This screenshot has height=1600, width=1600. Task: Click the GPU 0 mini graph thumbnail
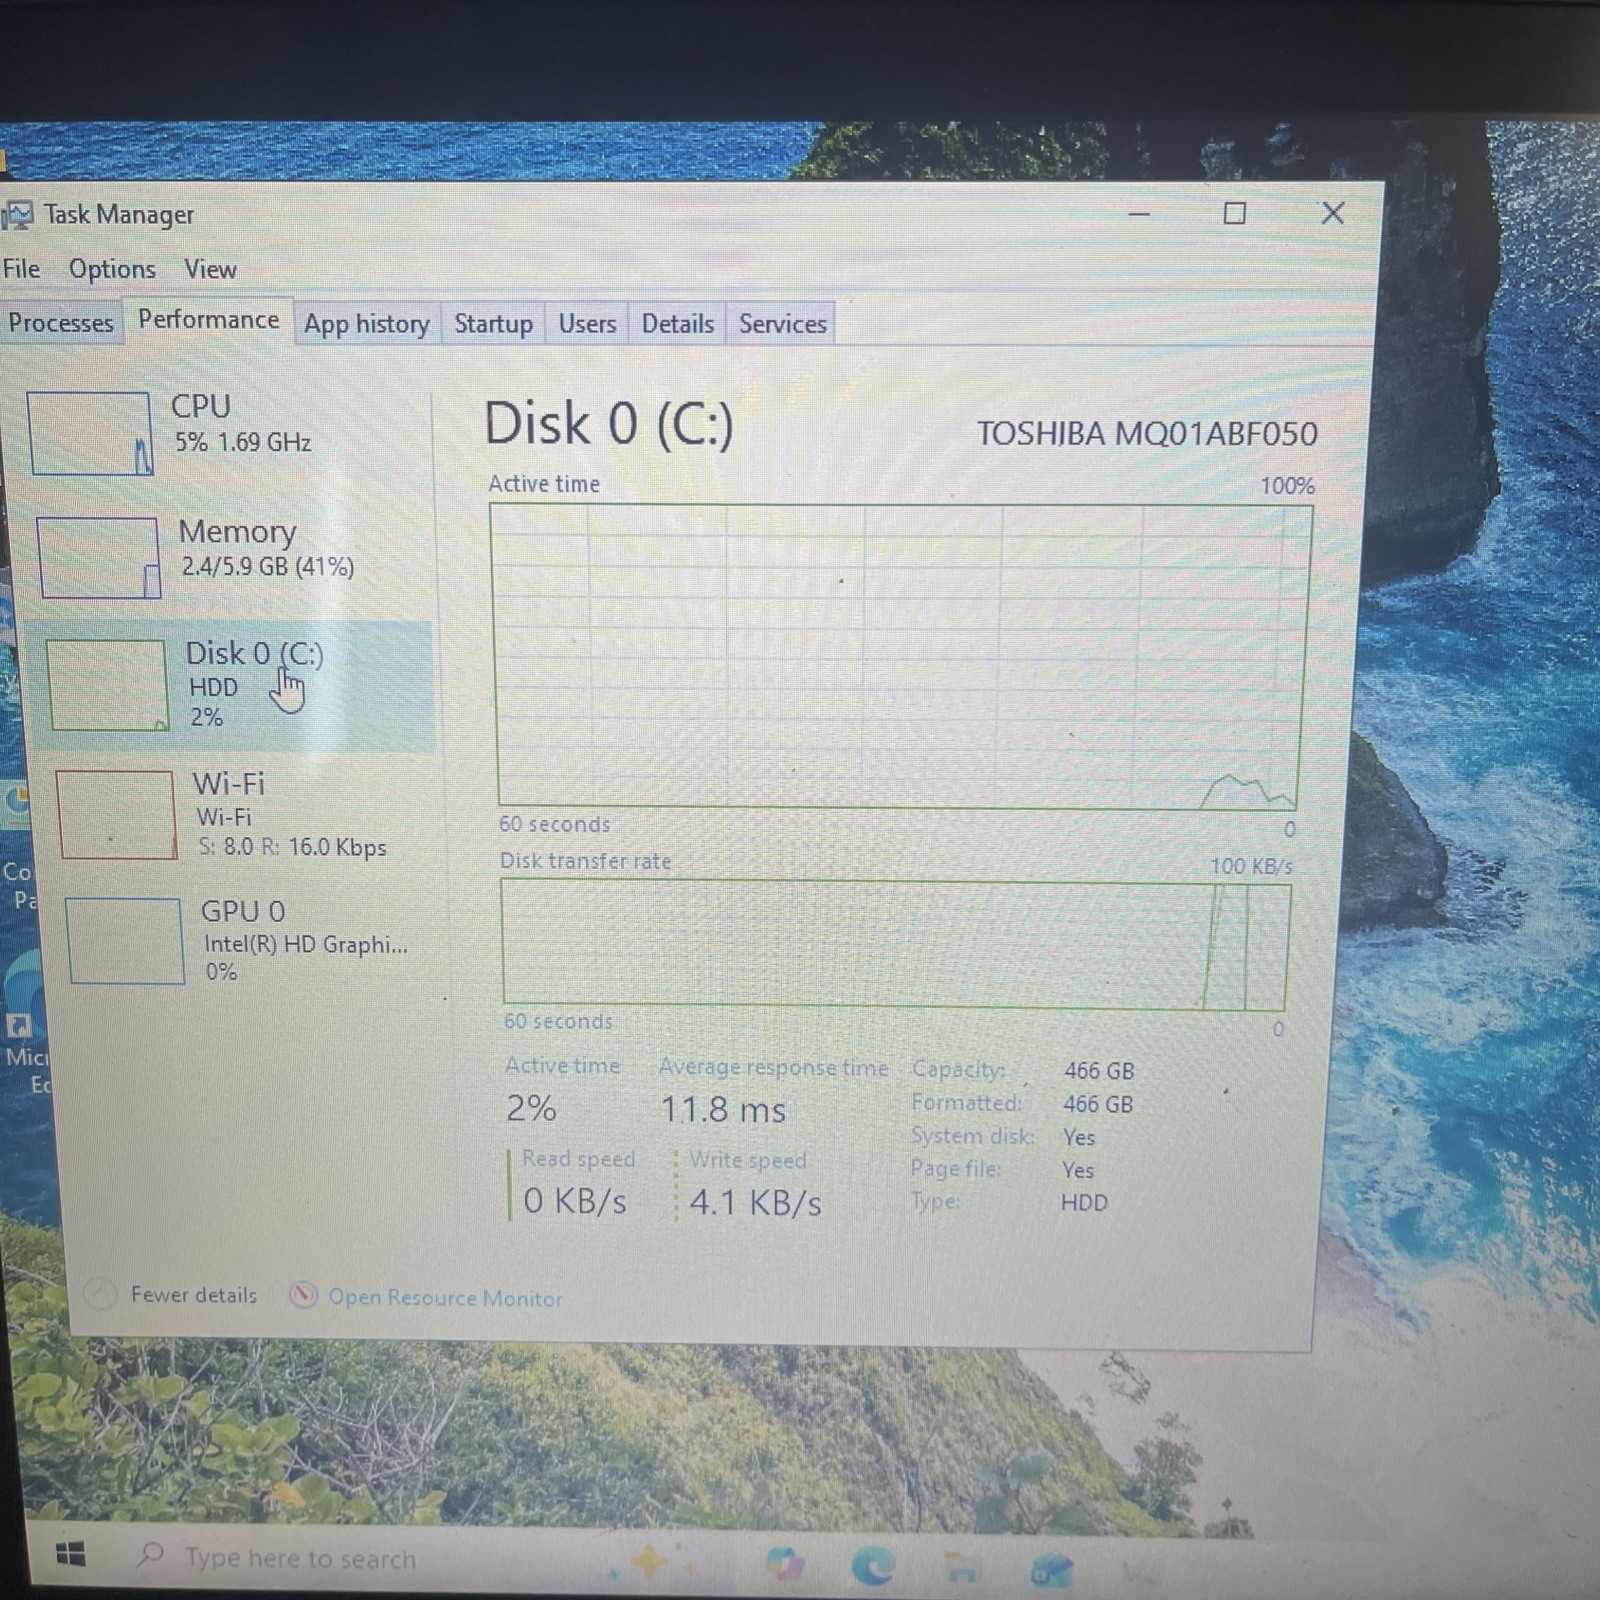[125, 941]
